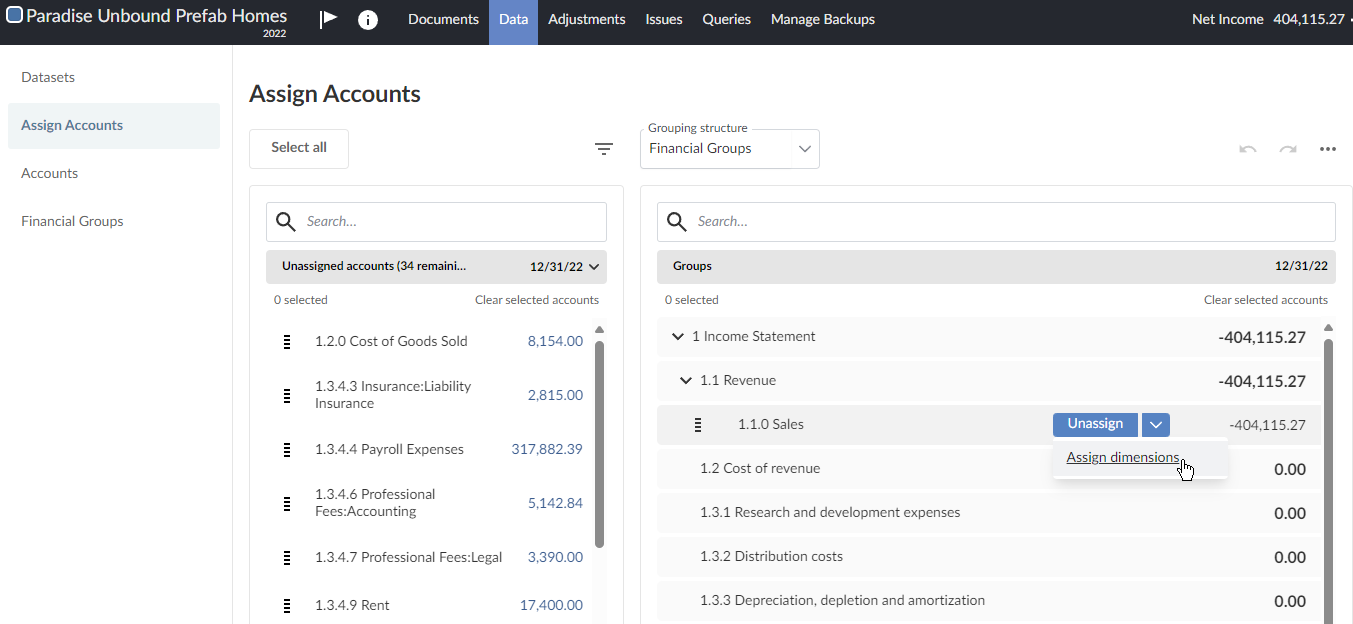Image resolution: width=1353 pixels, height=624 pixels.
Task: Click the filter icon beside Select all
Action: click(x=604, y=149)
